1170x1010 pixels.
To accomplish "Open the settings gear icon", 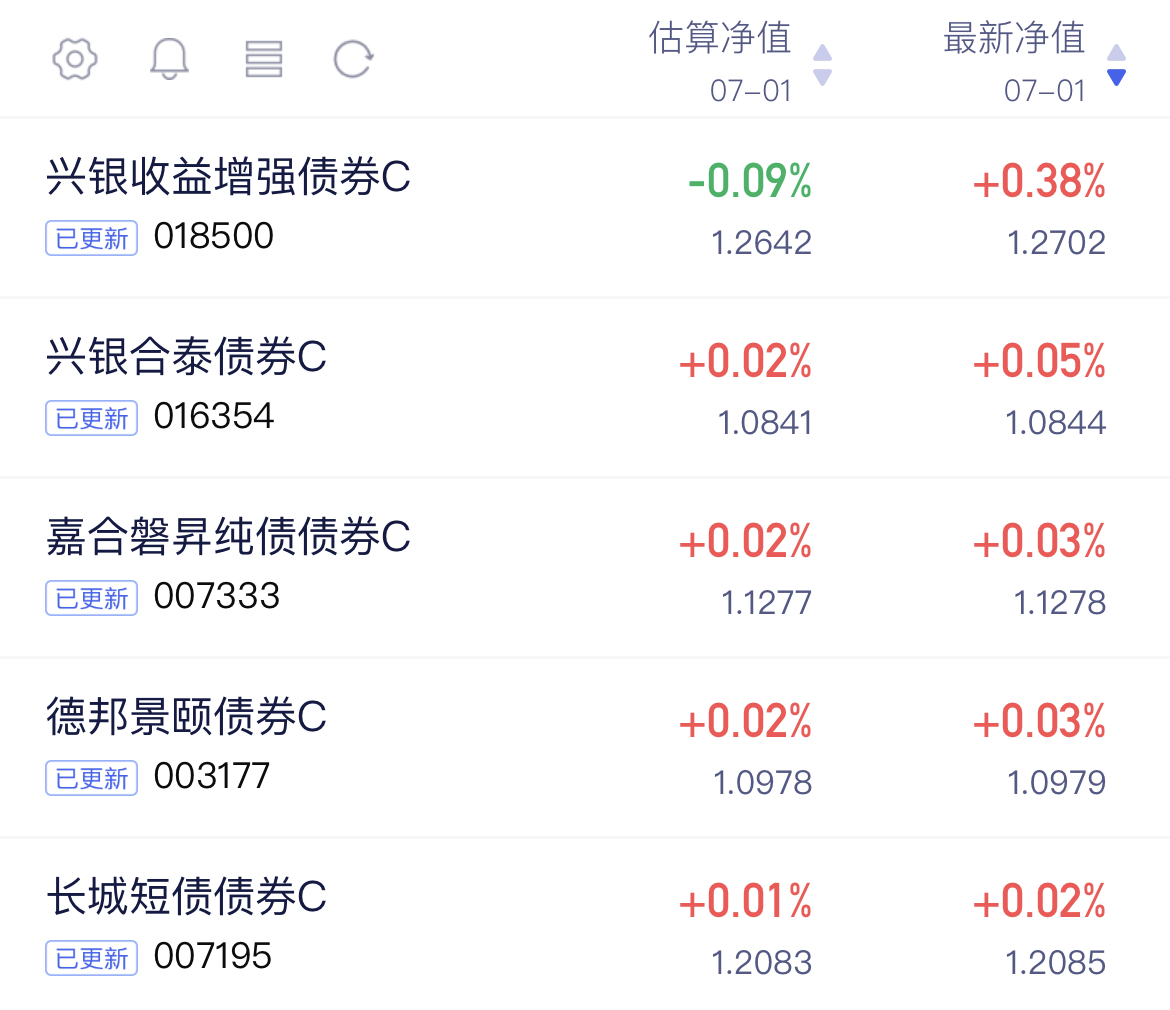I will [75, 59].
